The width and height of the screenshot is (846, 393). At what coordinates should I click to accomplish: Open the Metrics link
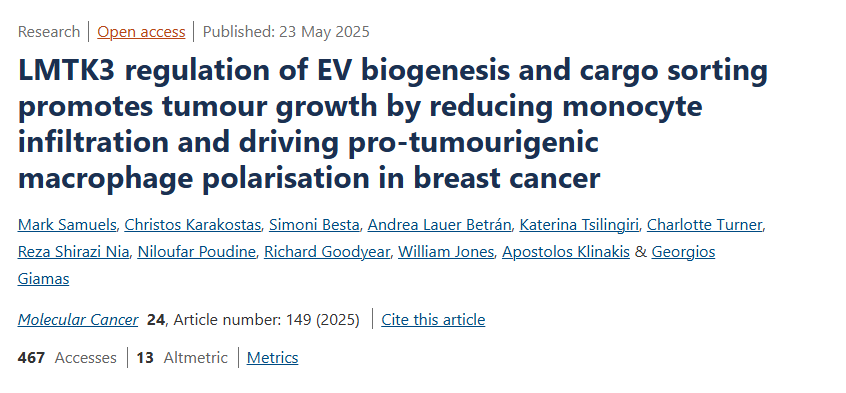pyautogui.click(x=272, y=357)
